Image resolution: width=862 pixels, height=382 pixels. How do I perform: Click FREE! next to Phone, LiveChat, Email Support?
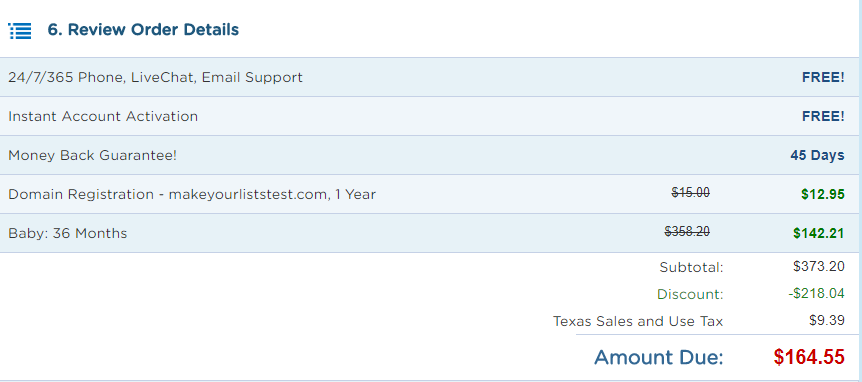pyautogui.click(x=823, y=77)
